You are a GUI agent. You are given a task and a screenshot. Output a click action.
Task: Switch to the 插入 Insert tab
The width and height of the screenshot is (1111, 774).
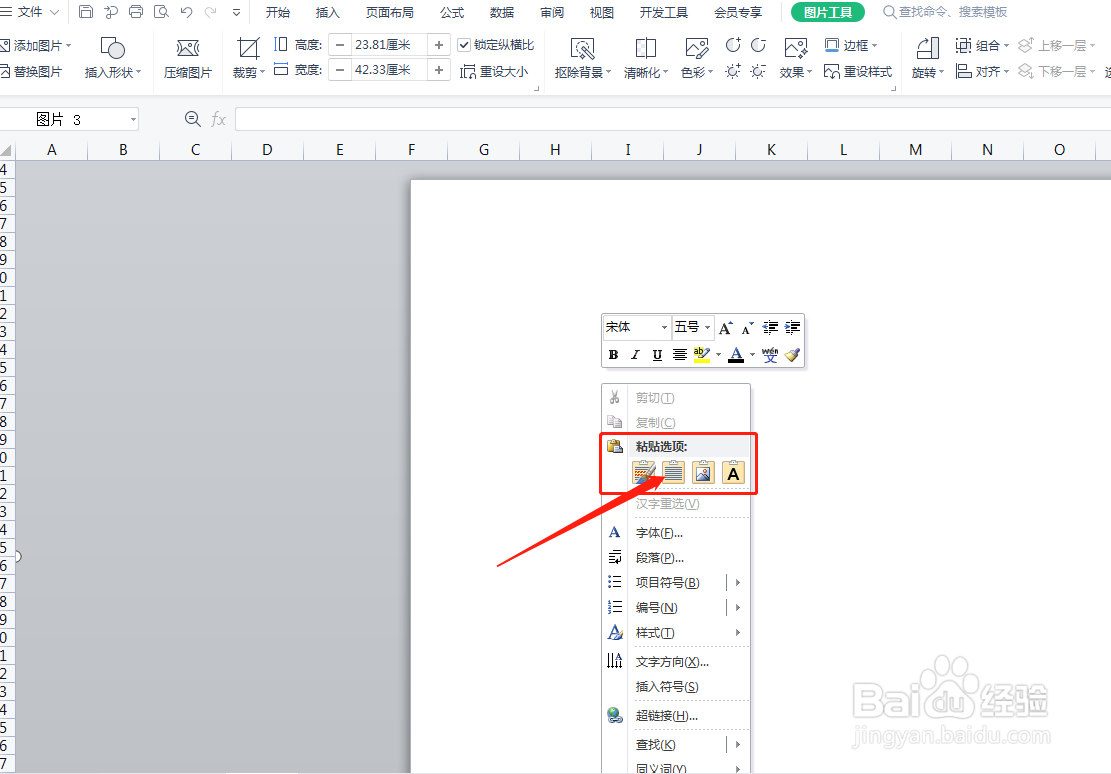pyautogui.click(x=327, y=12)
